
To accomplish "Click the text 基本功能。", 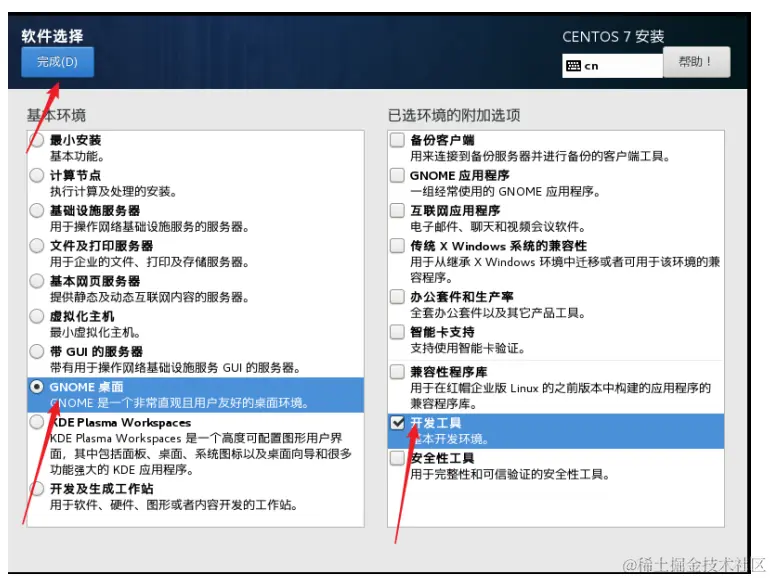I will pos(77,156).
